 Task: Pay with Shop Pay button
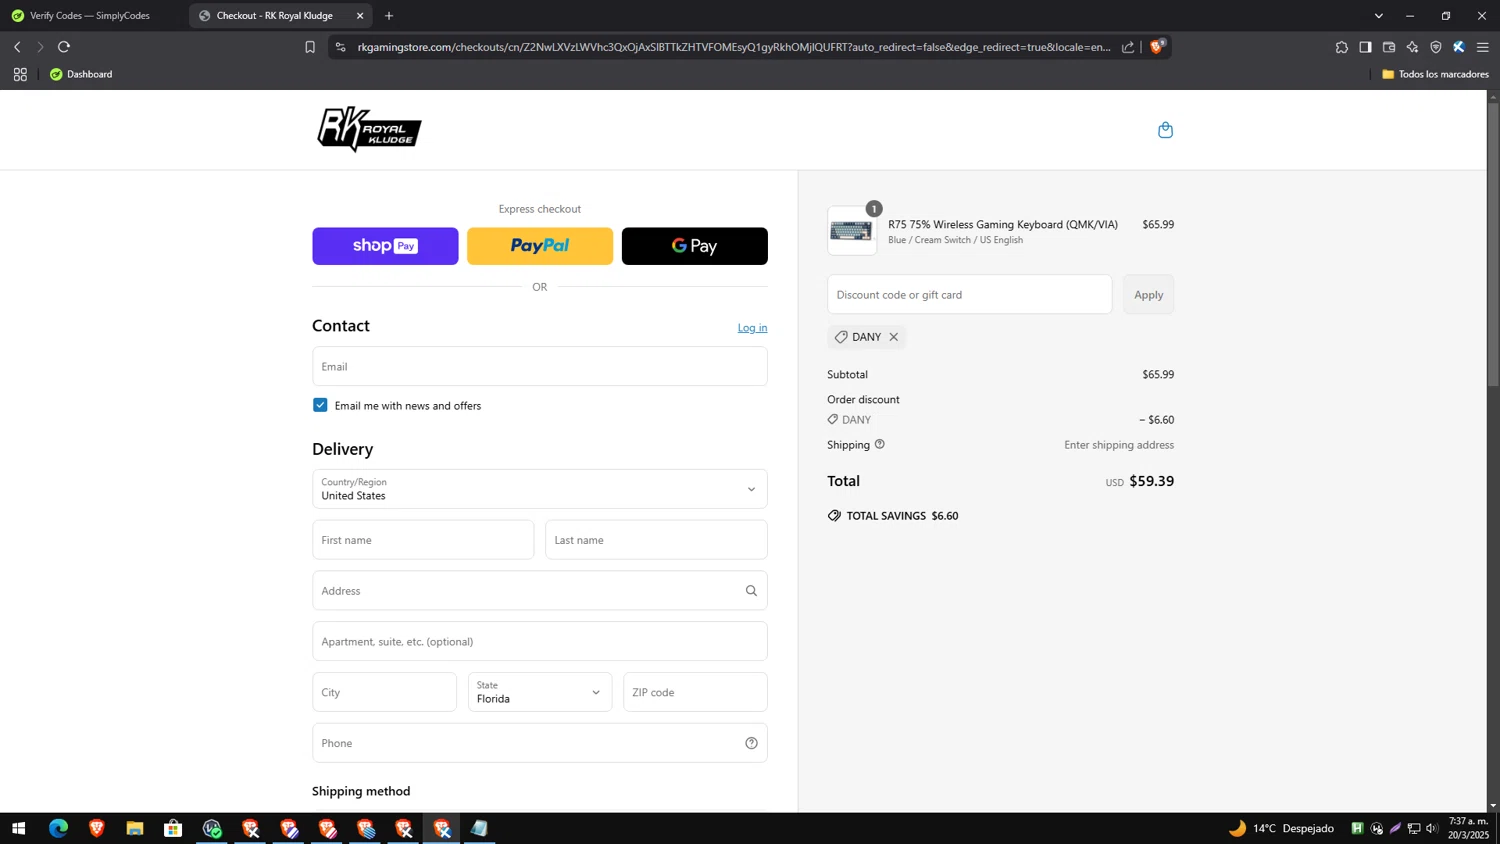385,246
